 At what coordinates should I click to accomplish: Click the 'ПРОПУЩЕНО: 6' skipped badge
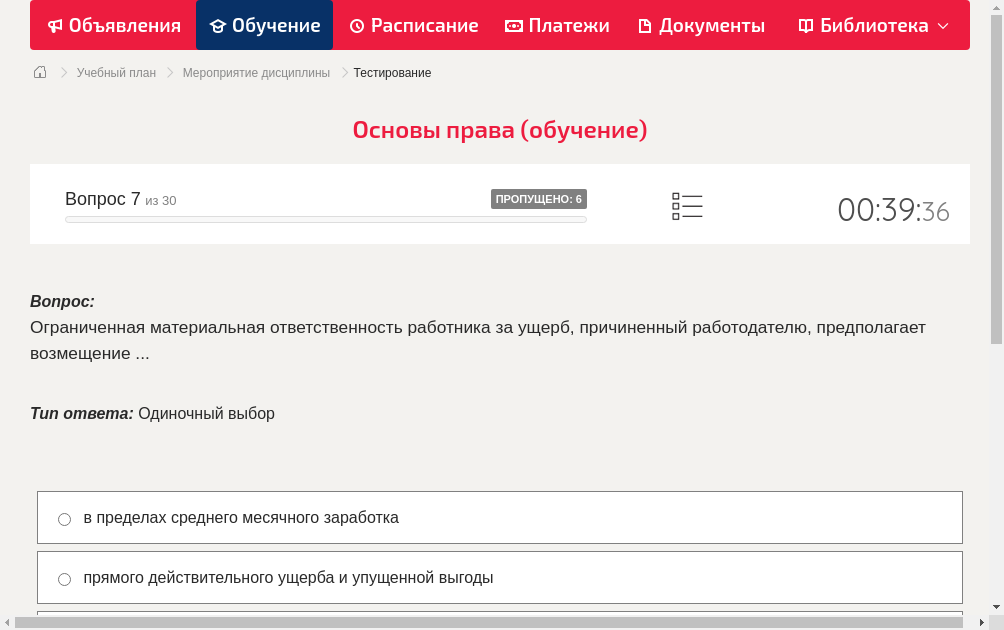click(540, 199)
